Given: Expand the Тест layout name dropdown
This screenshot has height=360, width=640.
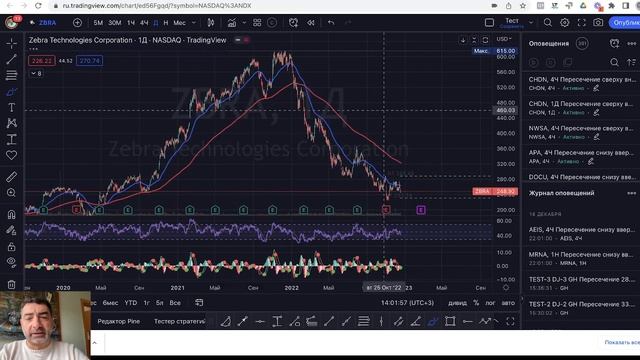Looking at the screenshot, I should click(x=531, y=23).
